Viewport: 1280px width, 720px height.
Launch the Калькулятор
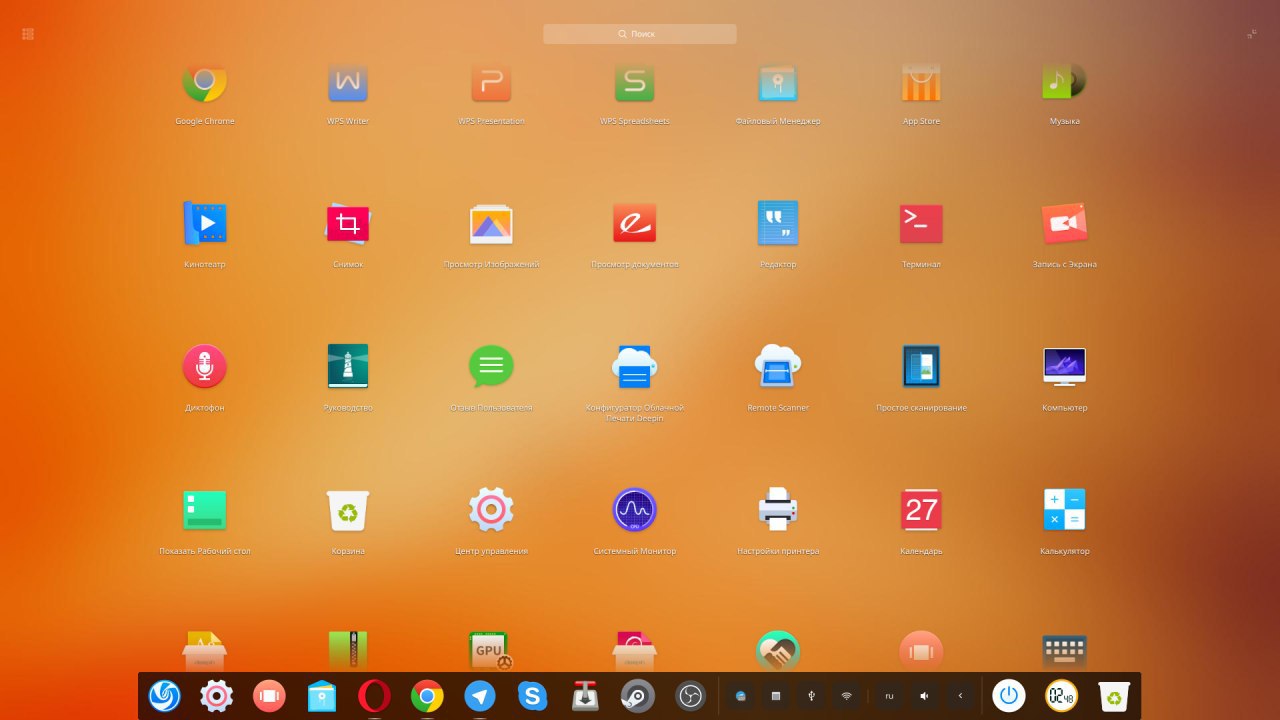pyautogui.click(x=1064, y=510)
